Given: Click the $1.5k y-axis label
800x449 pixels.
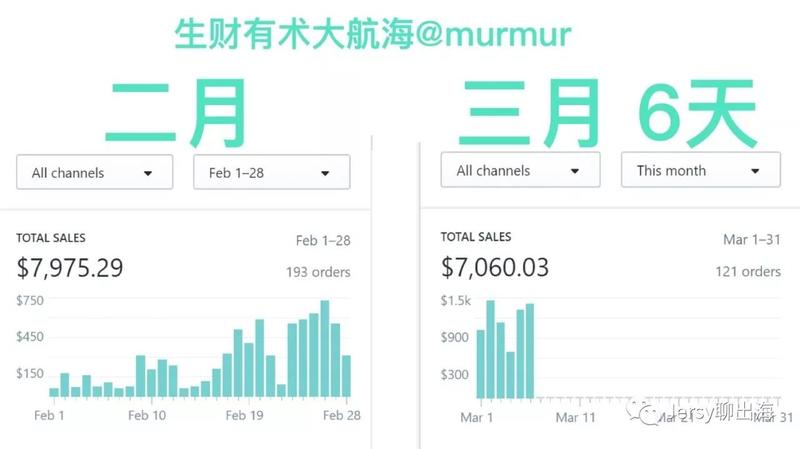Looking at the screenshot, I should pos(455,301).
